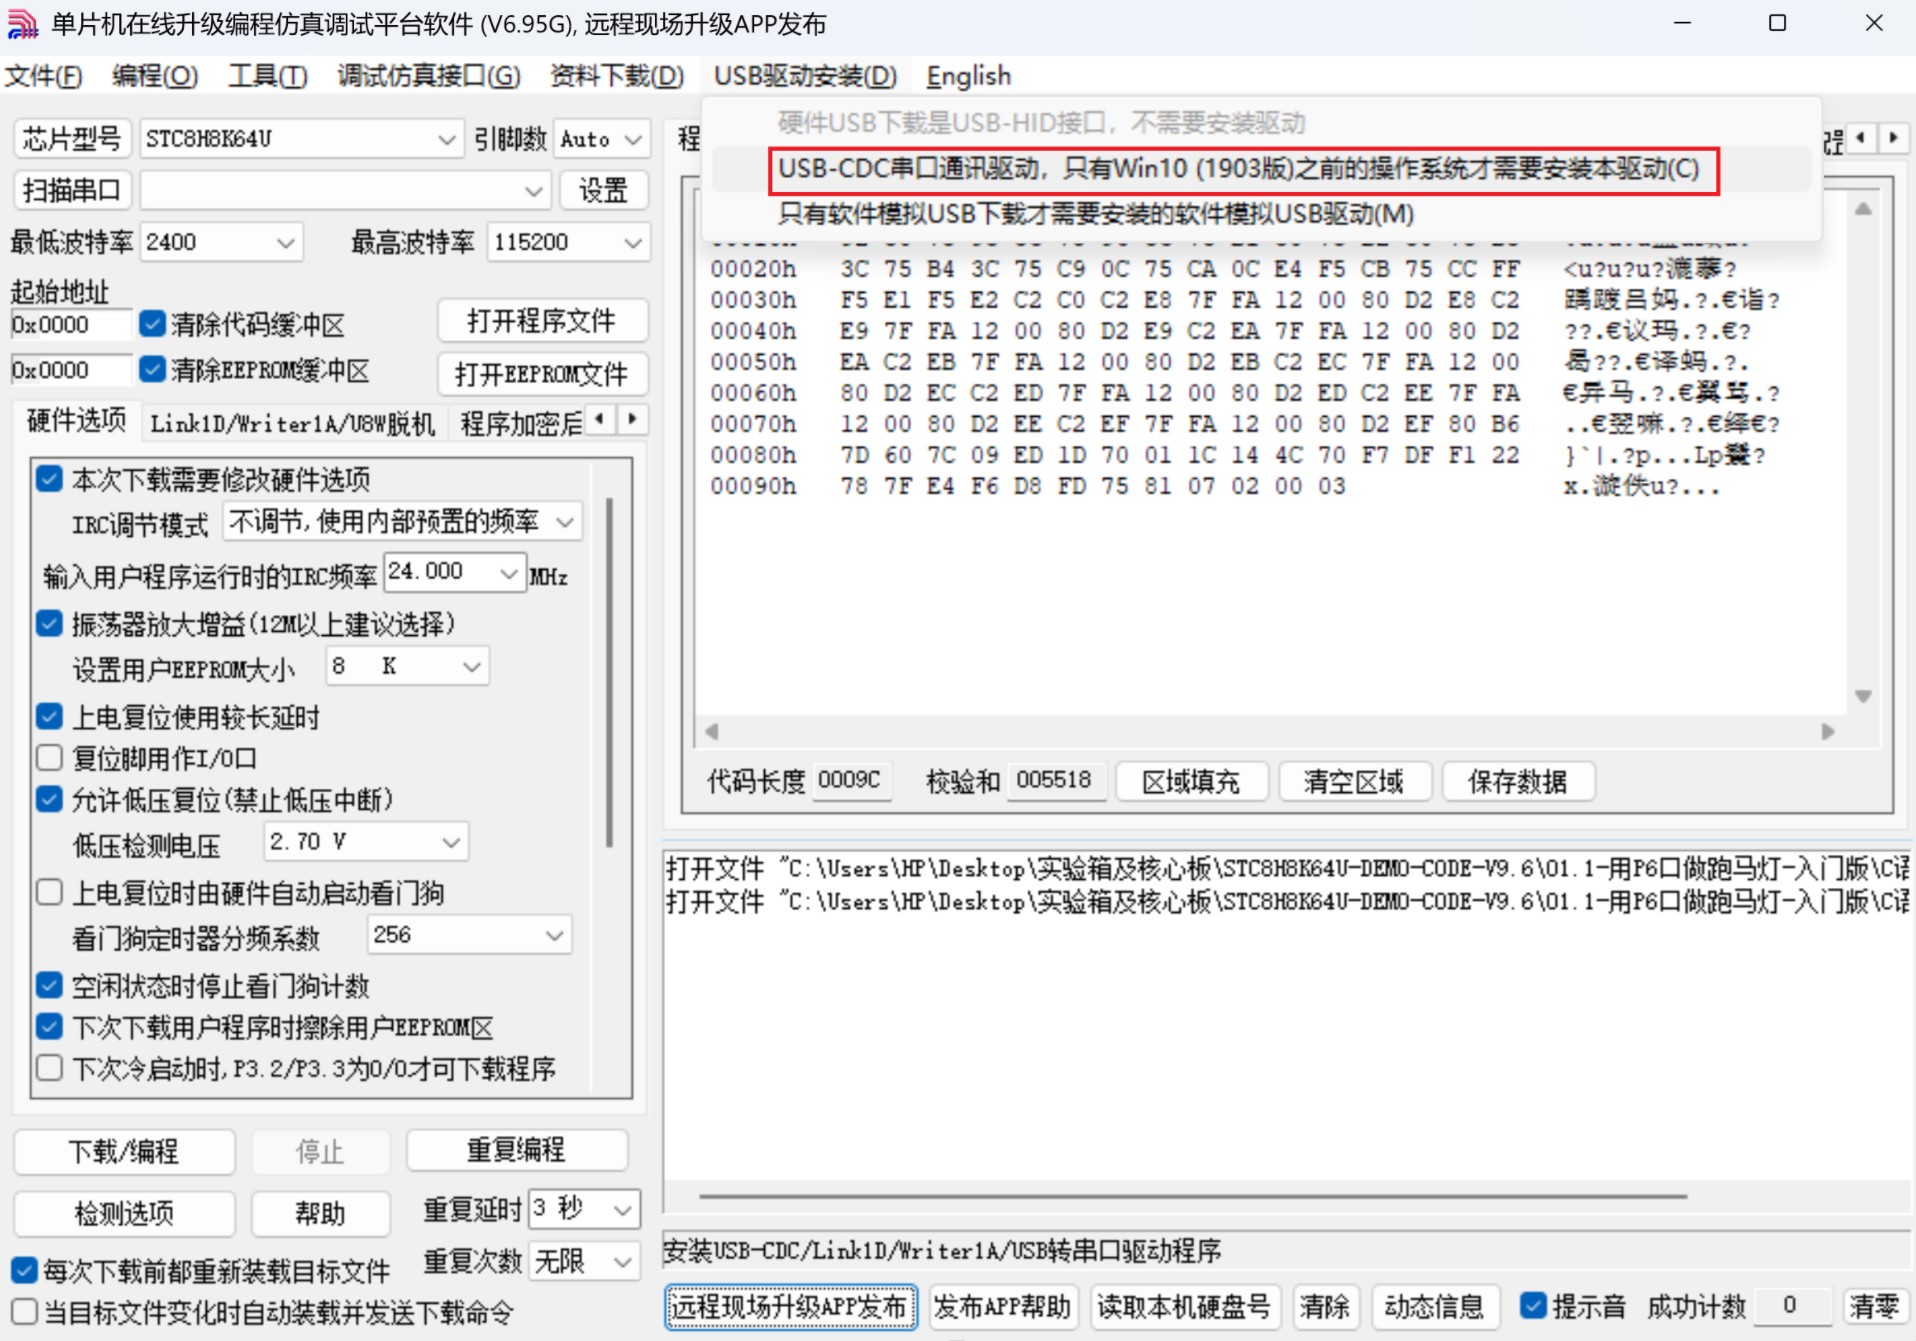1916x1341 pixels.
Task: Click the 起始地址 0x0000 code address field
Action: 70,325
